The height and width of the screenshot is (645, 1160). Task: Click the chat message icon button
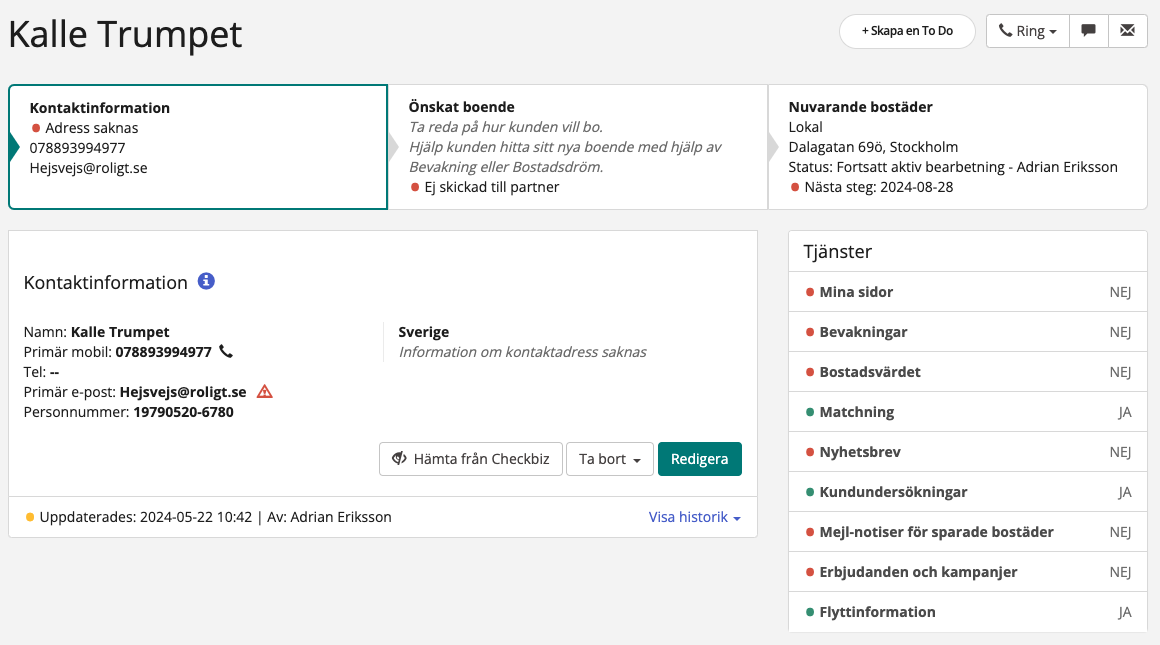[x=1088, y=31]
